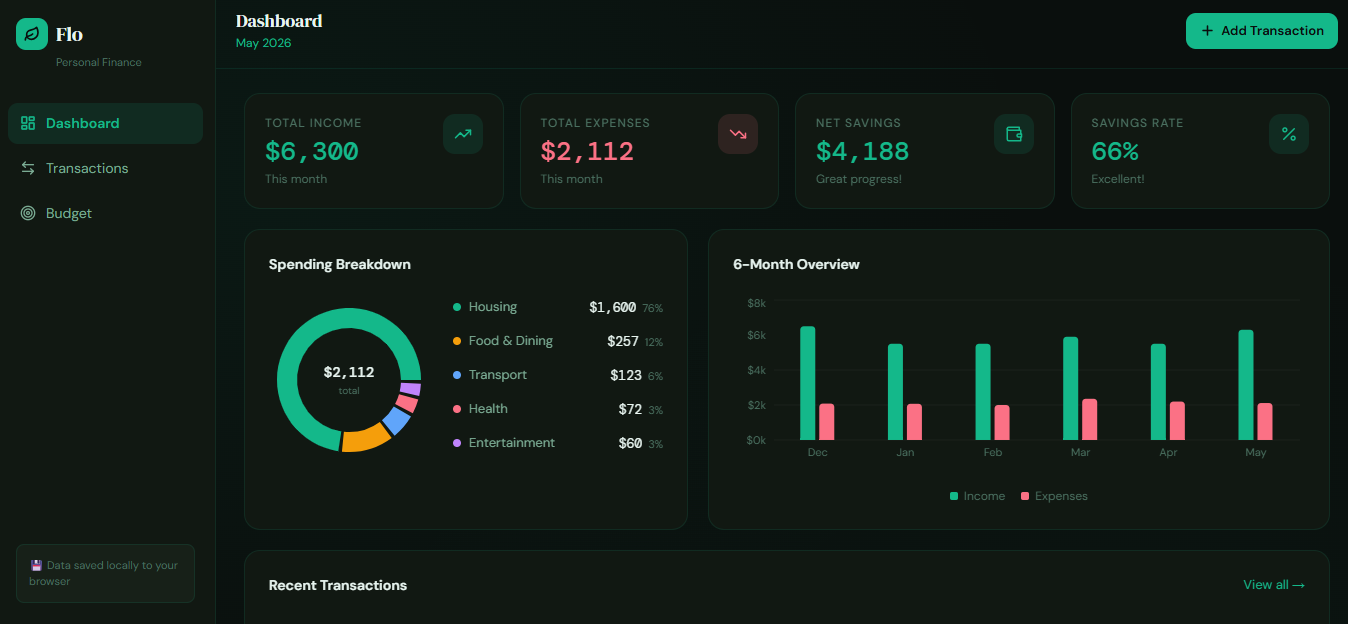This screenshot has height=624, width=1348.
Task: Click the $4,188 net savings value
Action: 862,151
